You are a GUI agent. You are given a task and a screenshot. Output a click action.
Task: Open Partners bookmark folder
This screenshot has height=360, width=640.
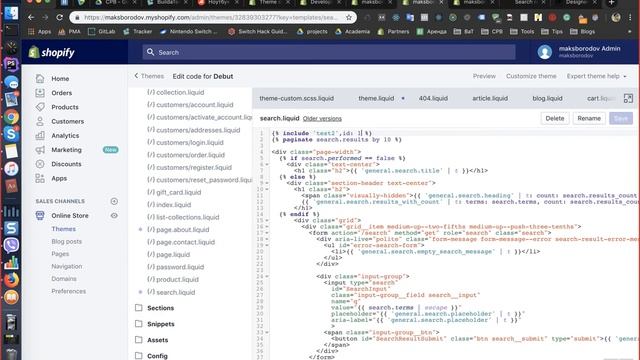(393, 31)
